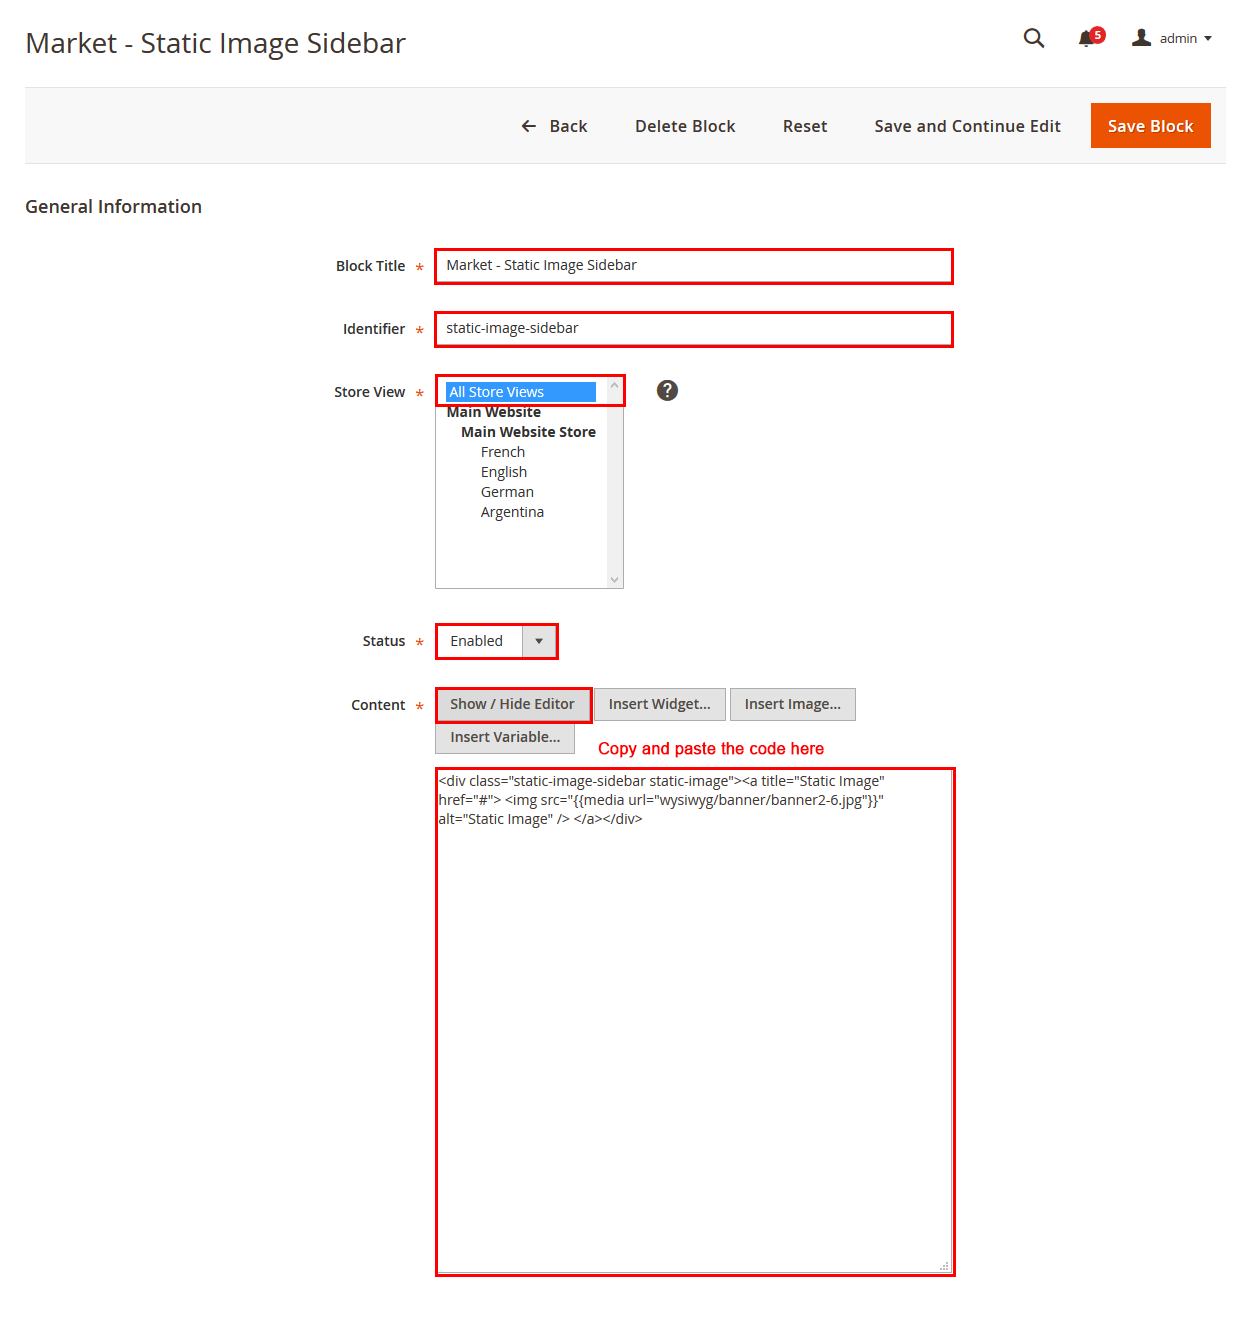
Task: Go Back to the blocks list
Action: (555, 126)
